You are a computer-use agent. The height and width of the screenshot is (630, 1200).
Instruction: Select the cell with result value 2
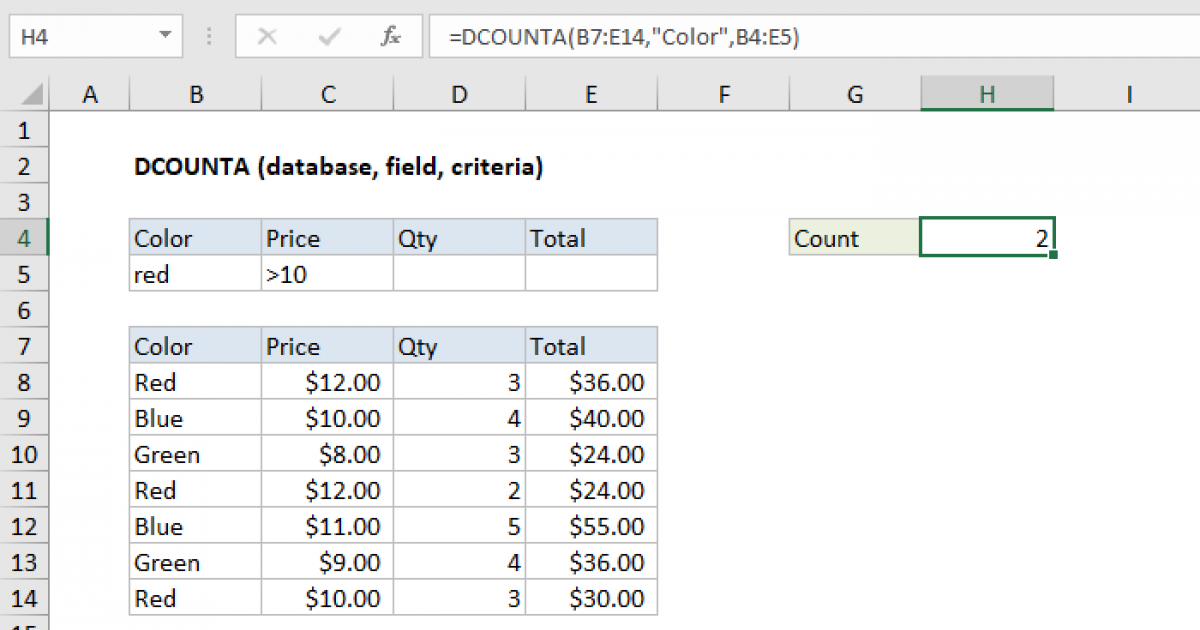(987, 238)
